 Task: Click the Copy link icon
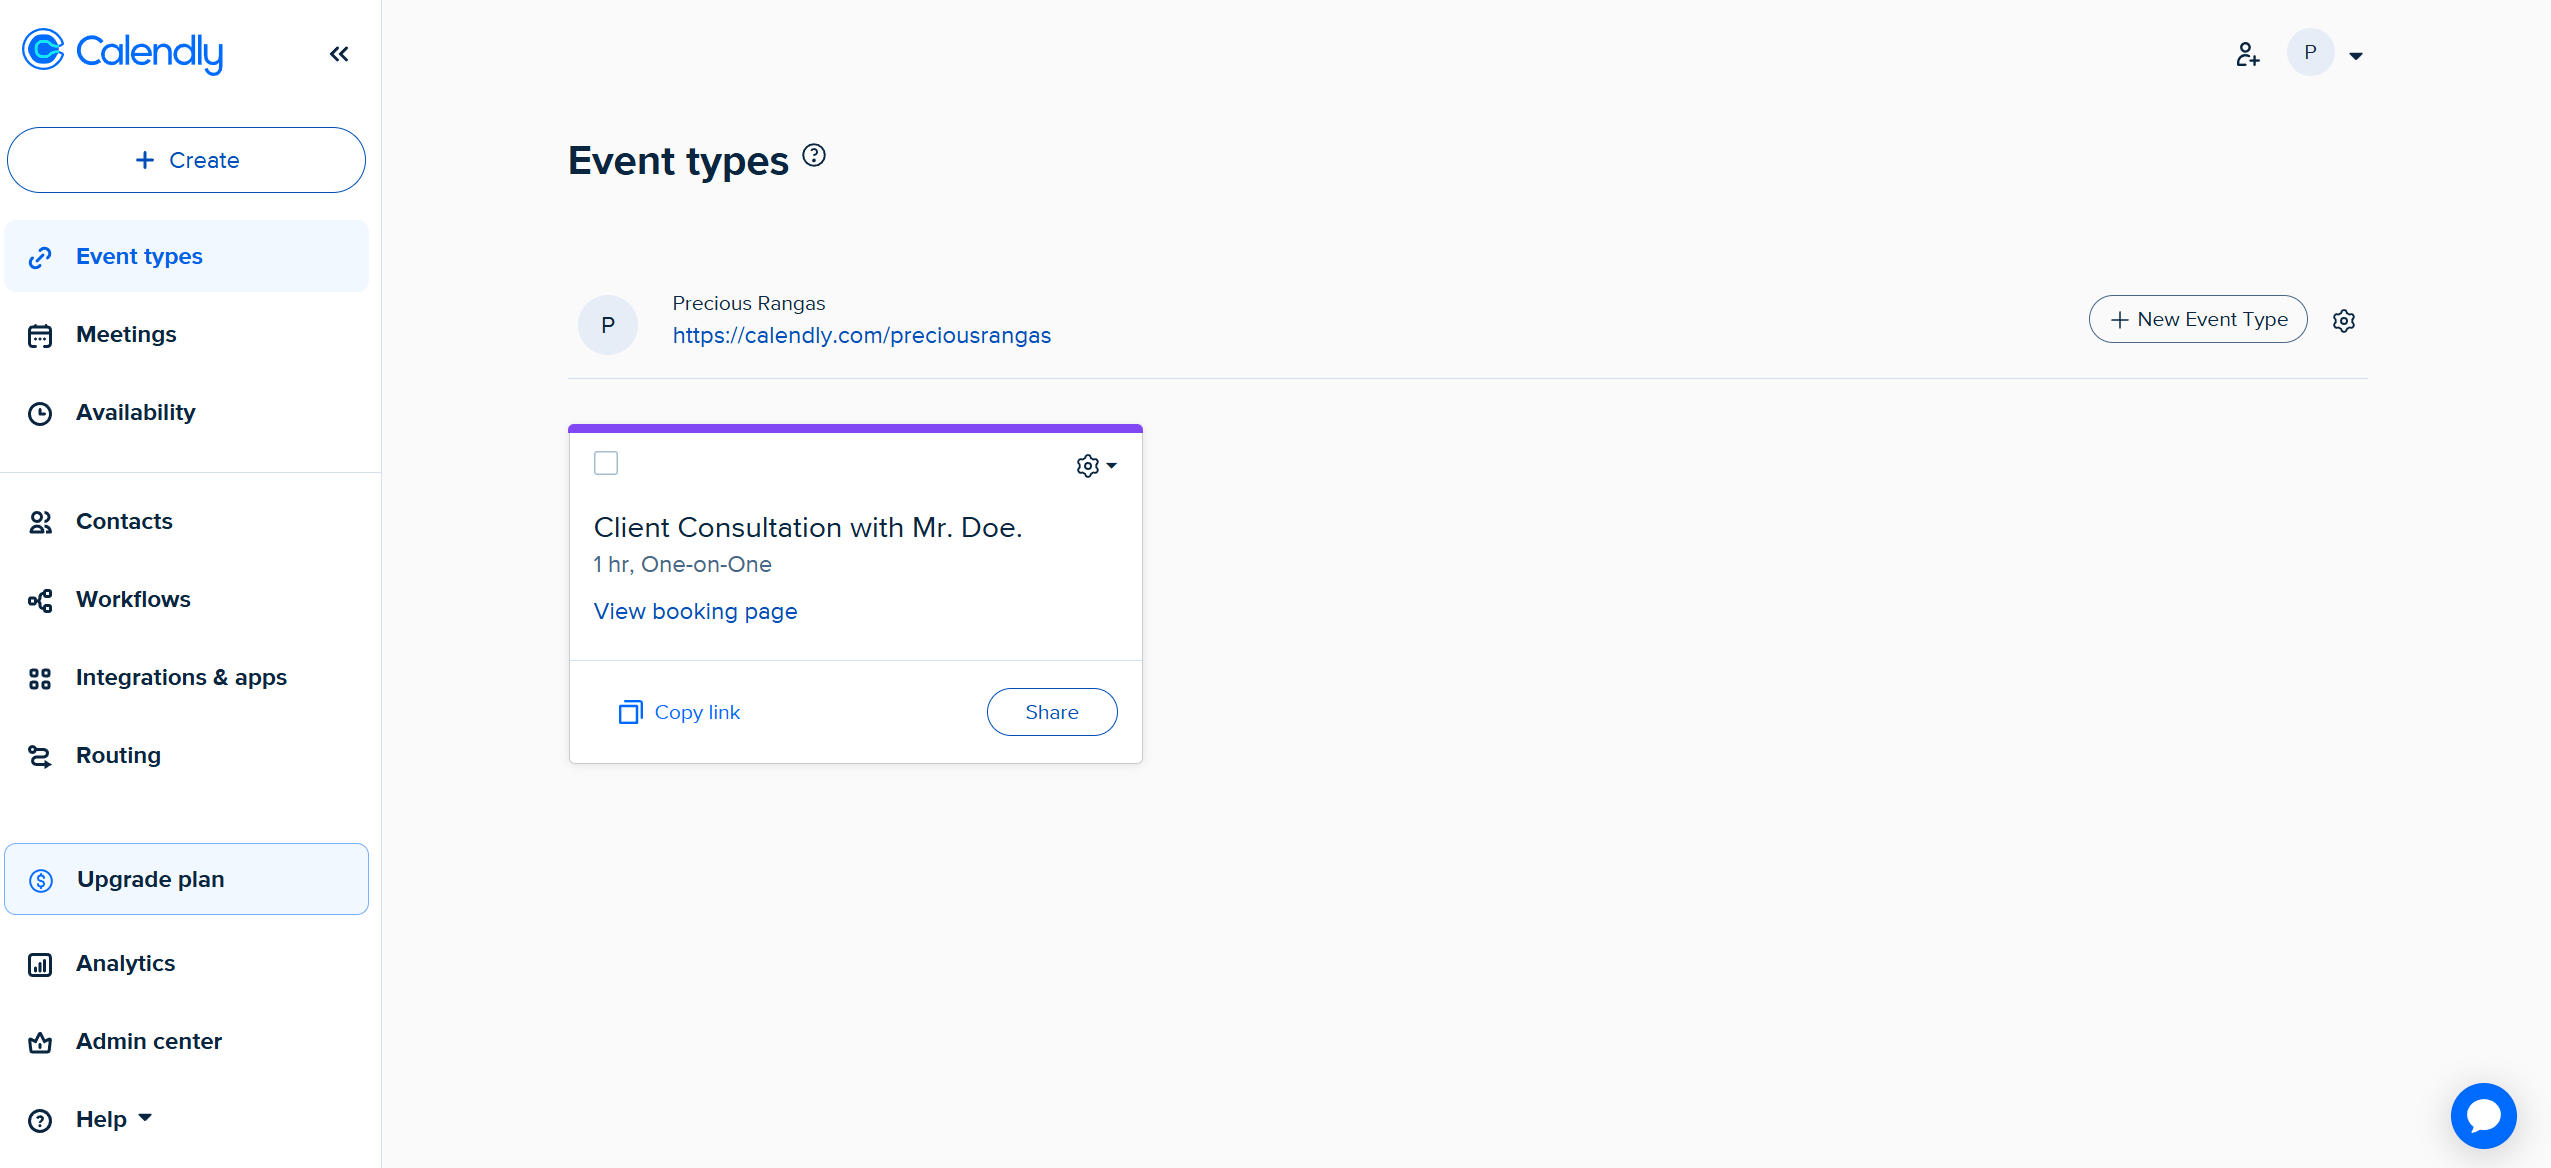(630, 712)
